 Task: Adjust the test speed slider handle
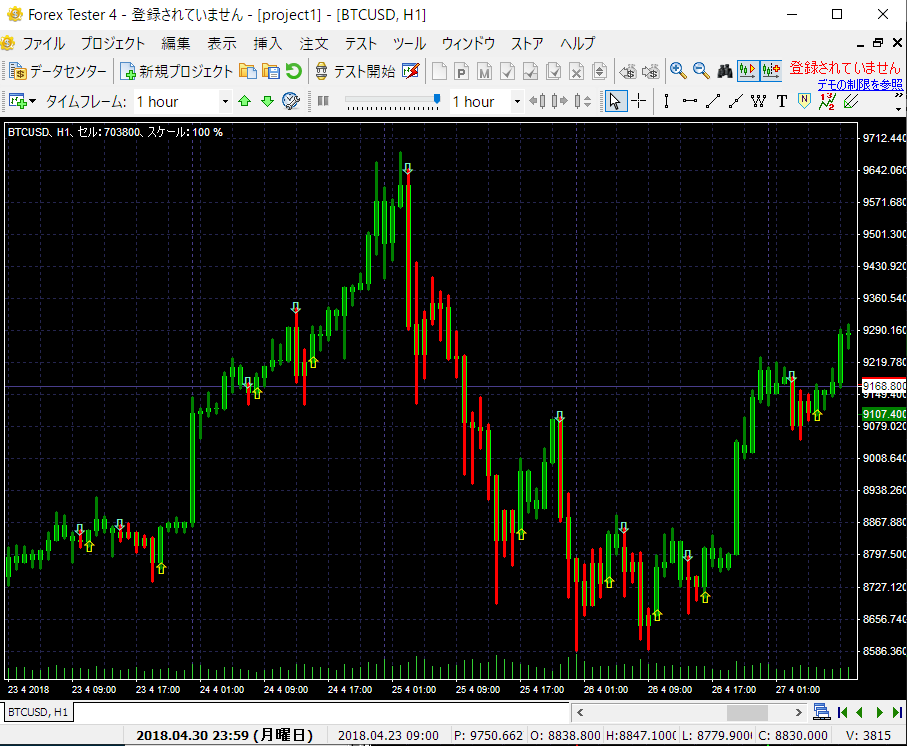[437, 99]
